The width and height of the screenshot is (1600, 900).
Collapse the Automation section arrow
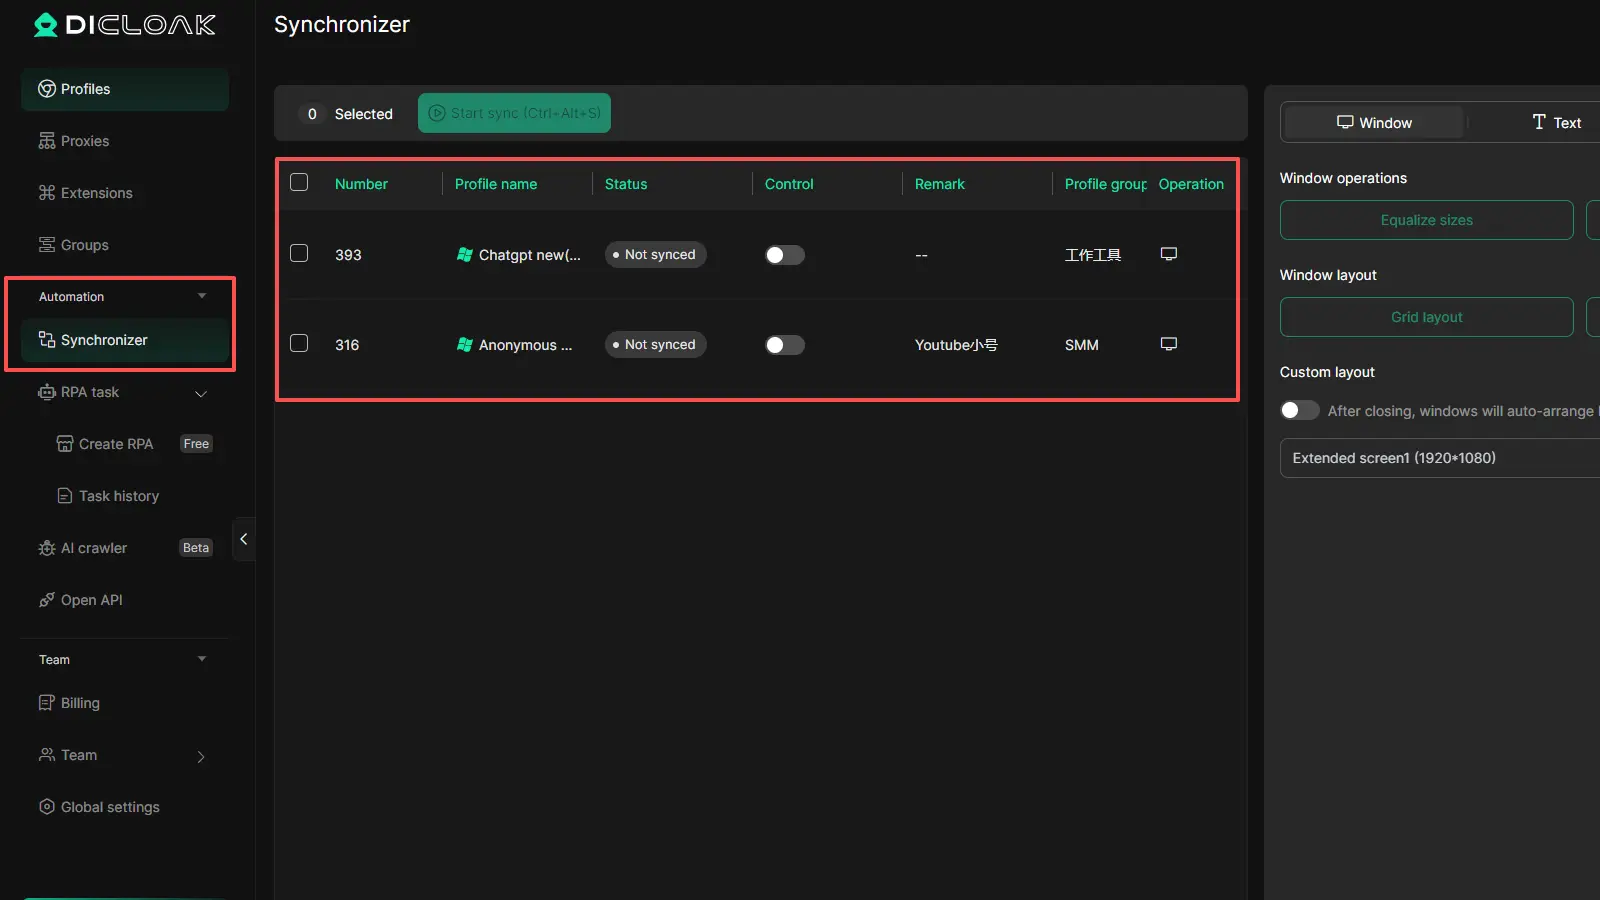(x=202, y=296)
